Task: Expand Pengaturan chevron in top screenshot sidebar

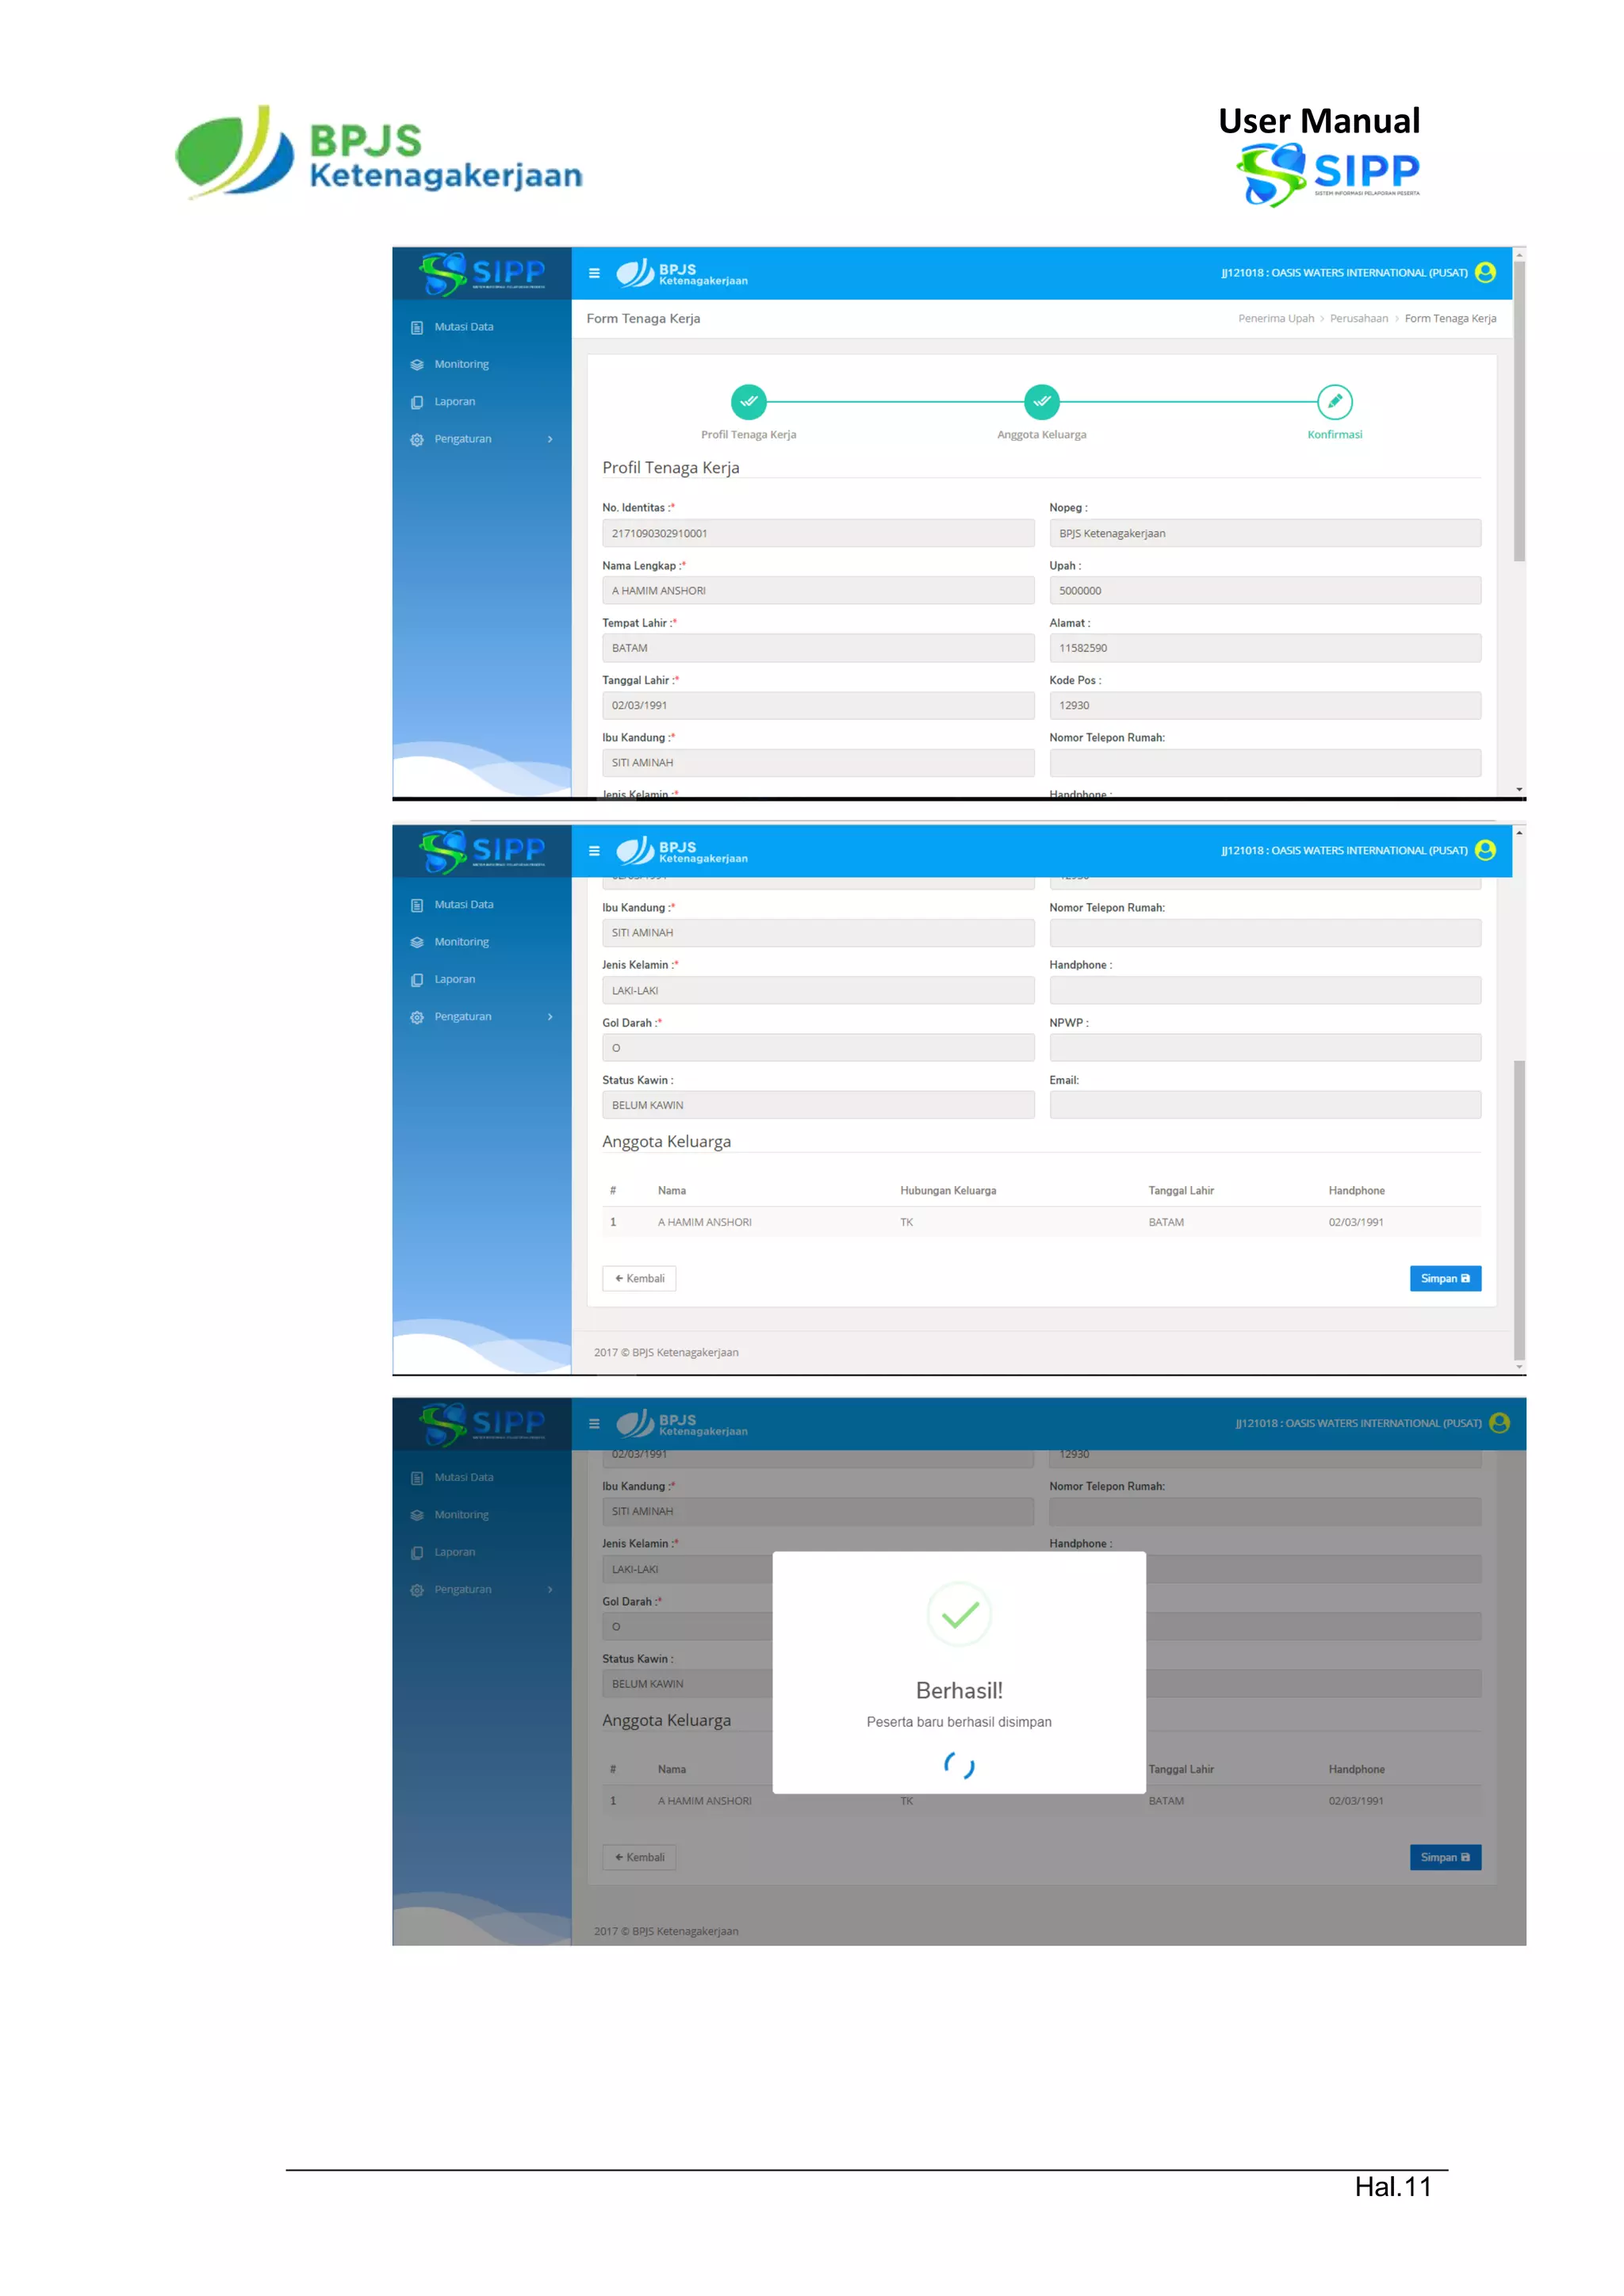Action: 550,439
